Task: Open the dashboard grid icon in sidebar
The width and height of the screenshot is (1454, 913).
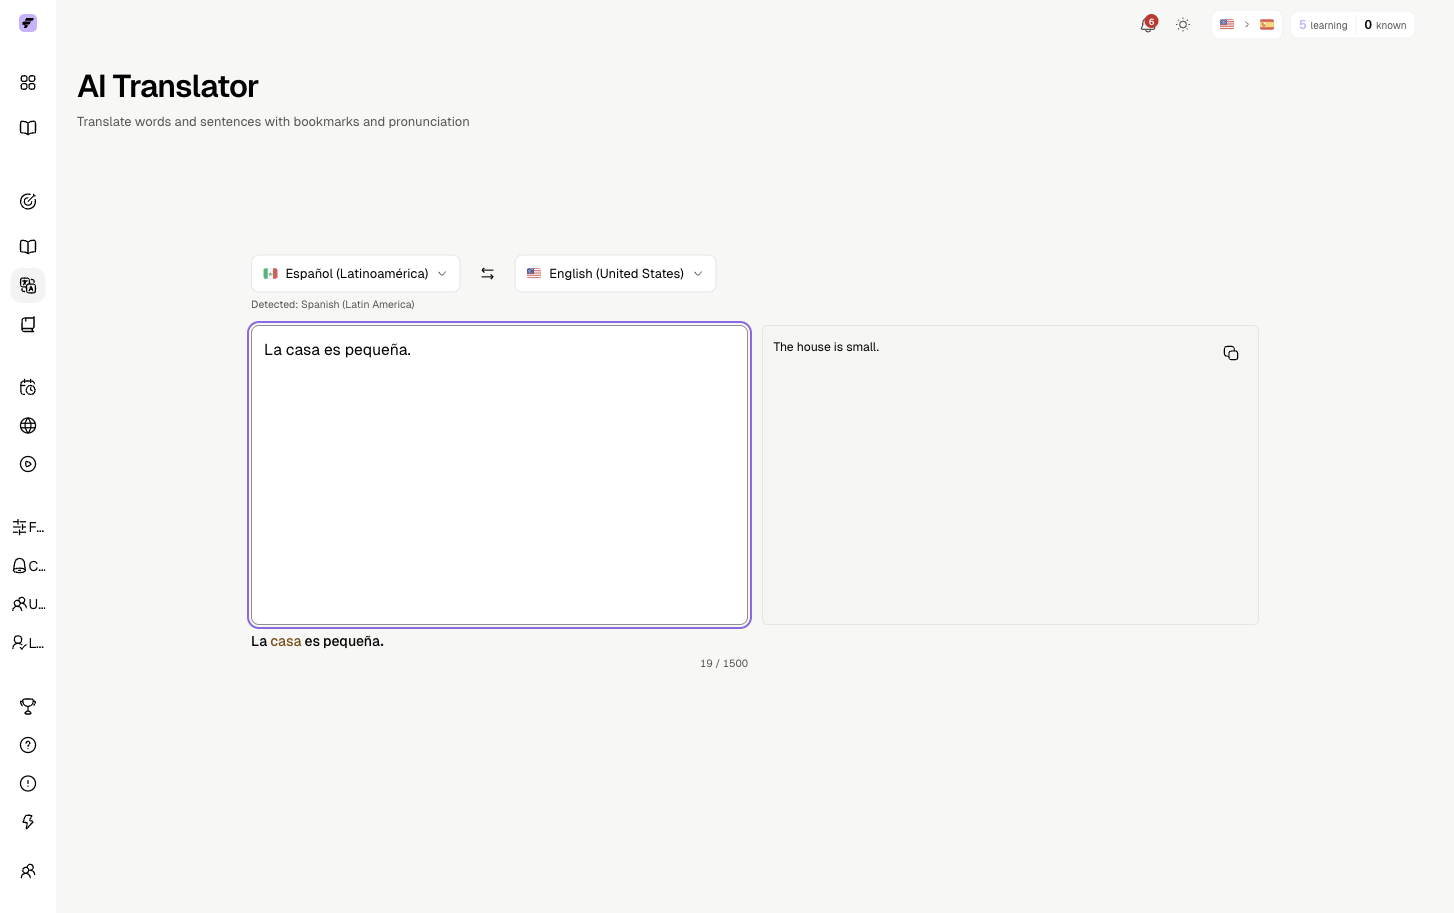Action: click(x=28, y=83)
